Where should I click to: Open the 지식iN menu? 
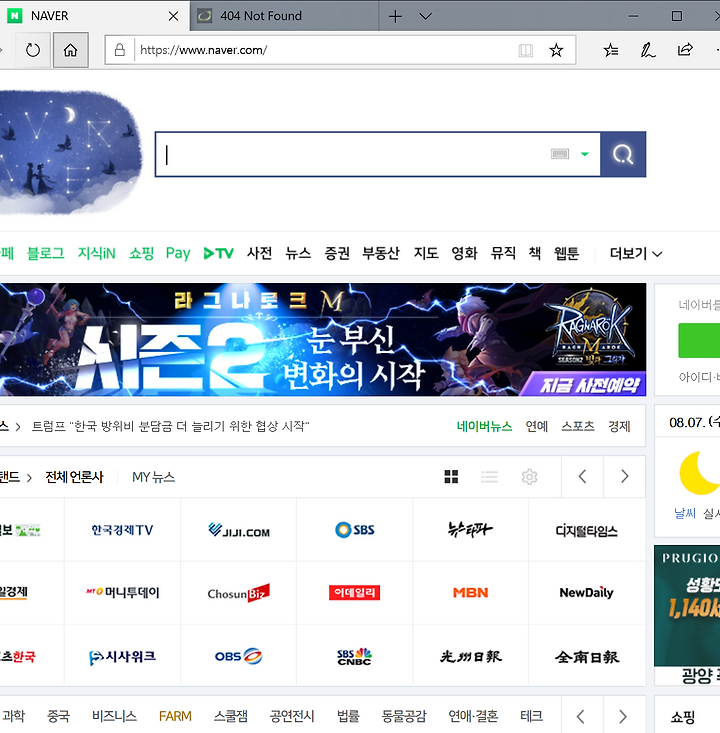[x=97, y=253]
